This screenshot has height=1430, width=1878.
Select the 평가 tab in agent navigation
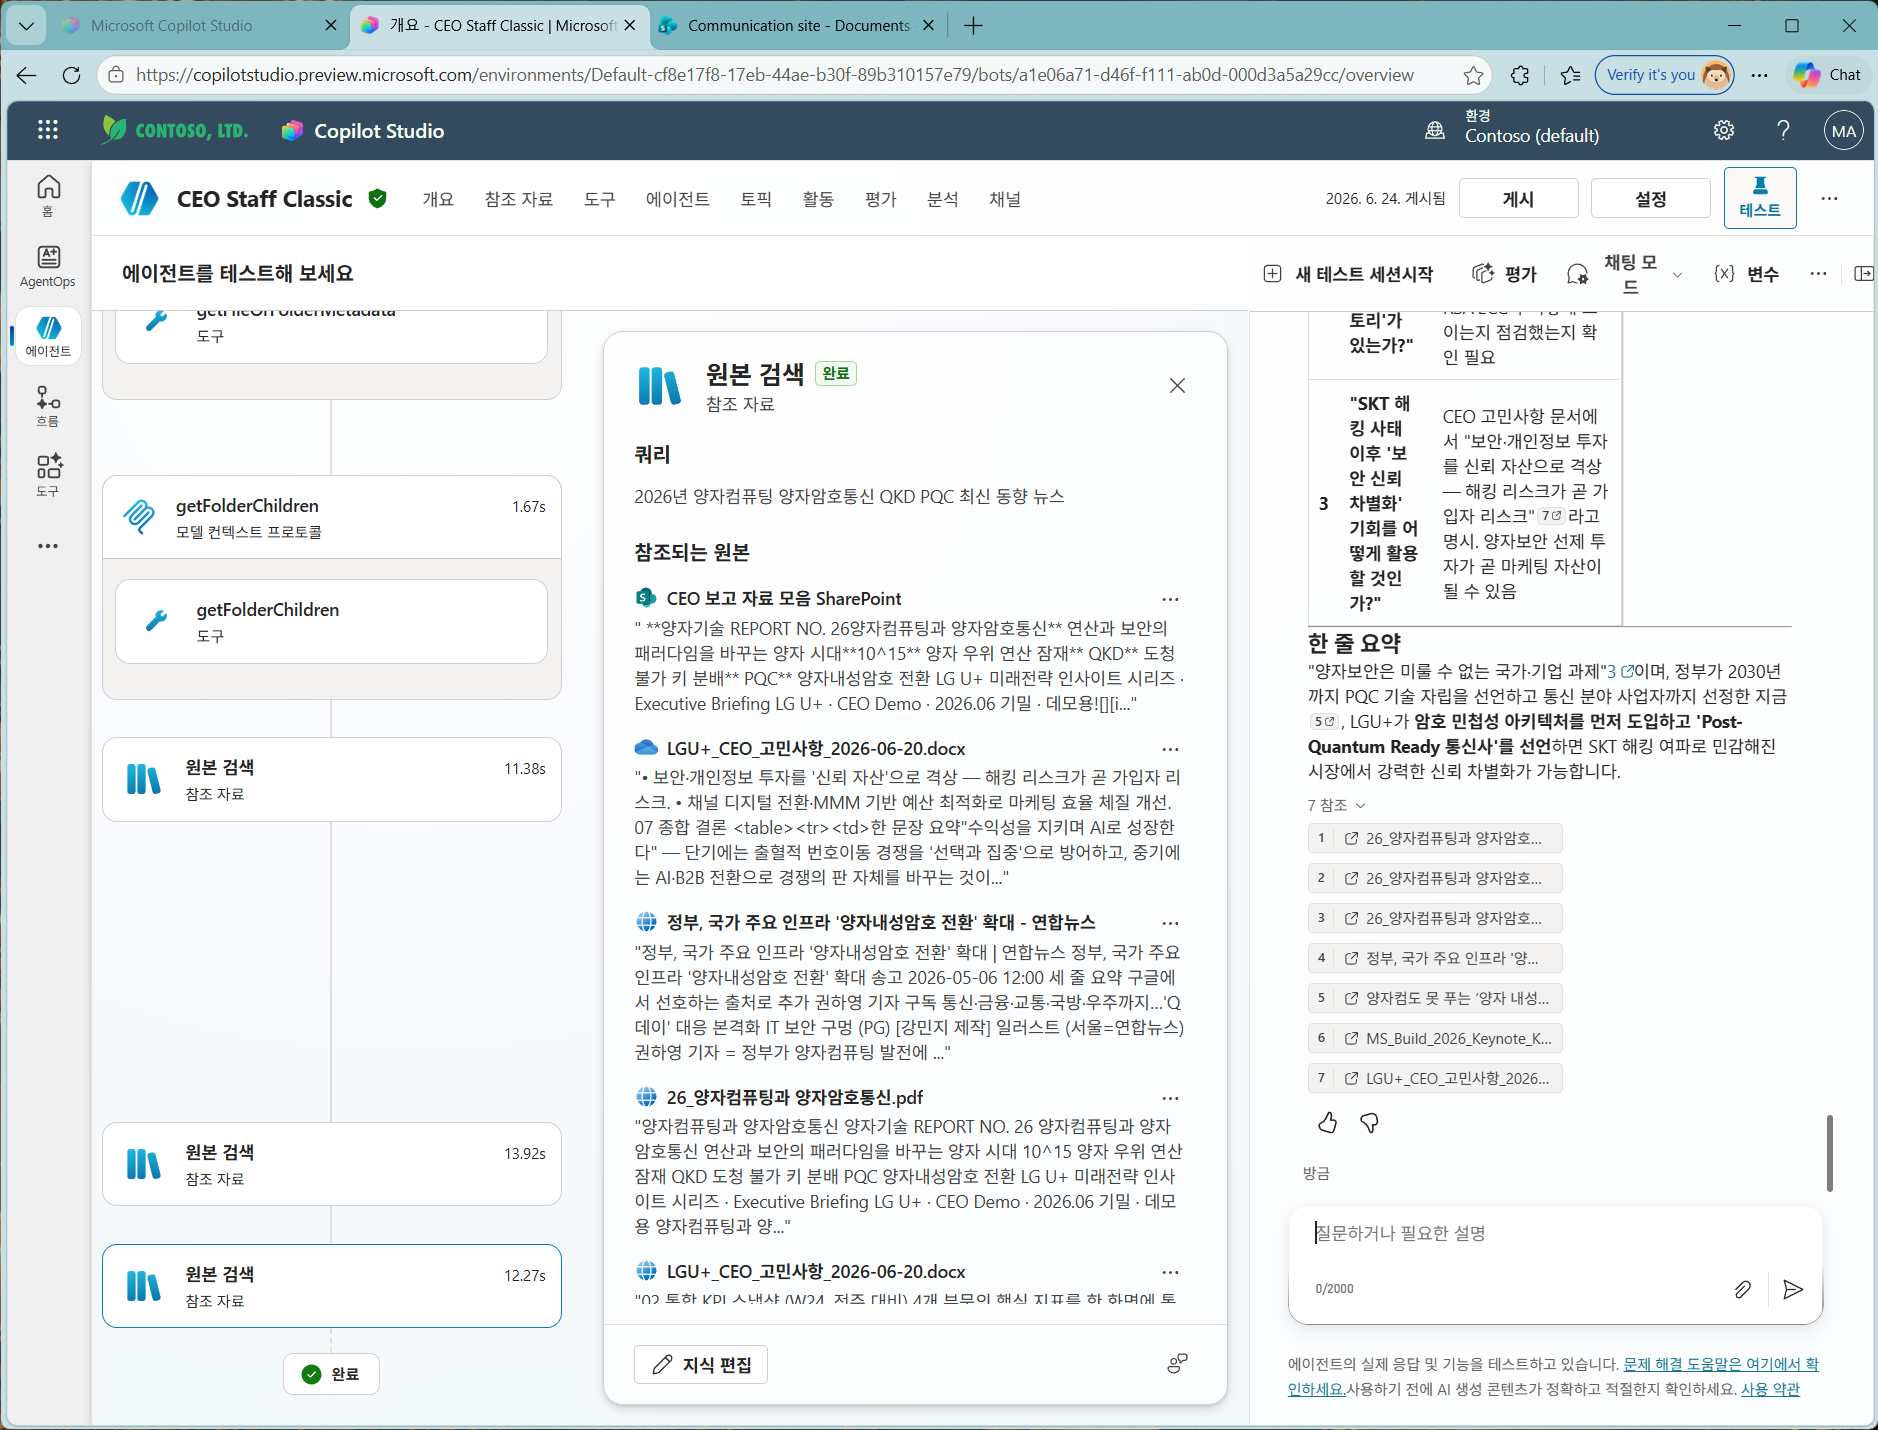click(880, 199)
